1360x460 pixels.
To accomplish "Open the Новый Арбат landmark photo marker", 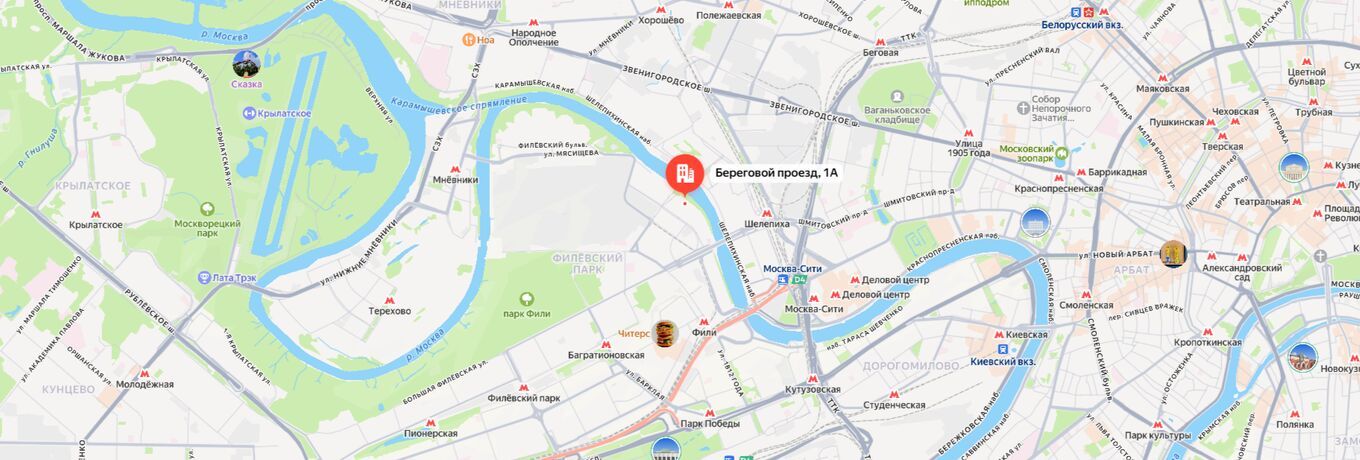I will (x=1173, y=254).
